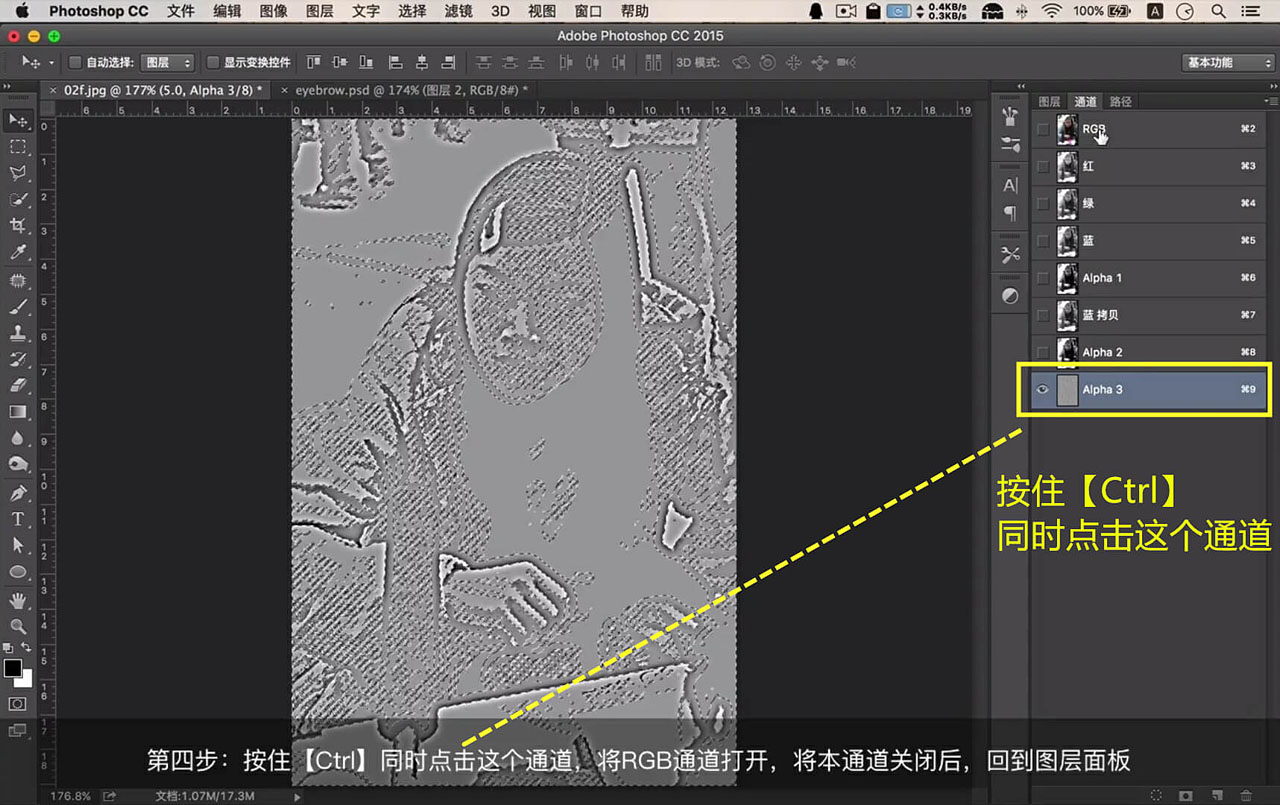The width and height of the screenshot is (1280, 805).
Task: Select the Eraser tool
Action: click(x=17, y=385)
